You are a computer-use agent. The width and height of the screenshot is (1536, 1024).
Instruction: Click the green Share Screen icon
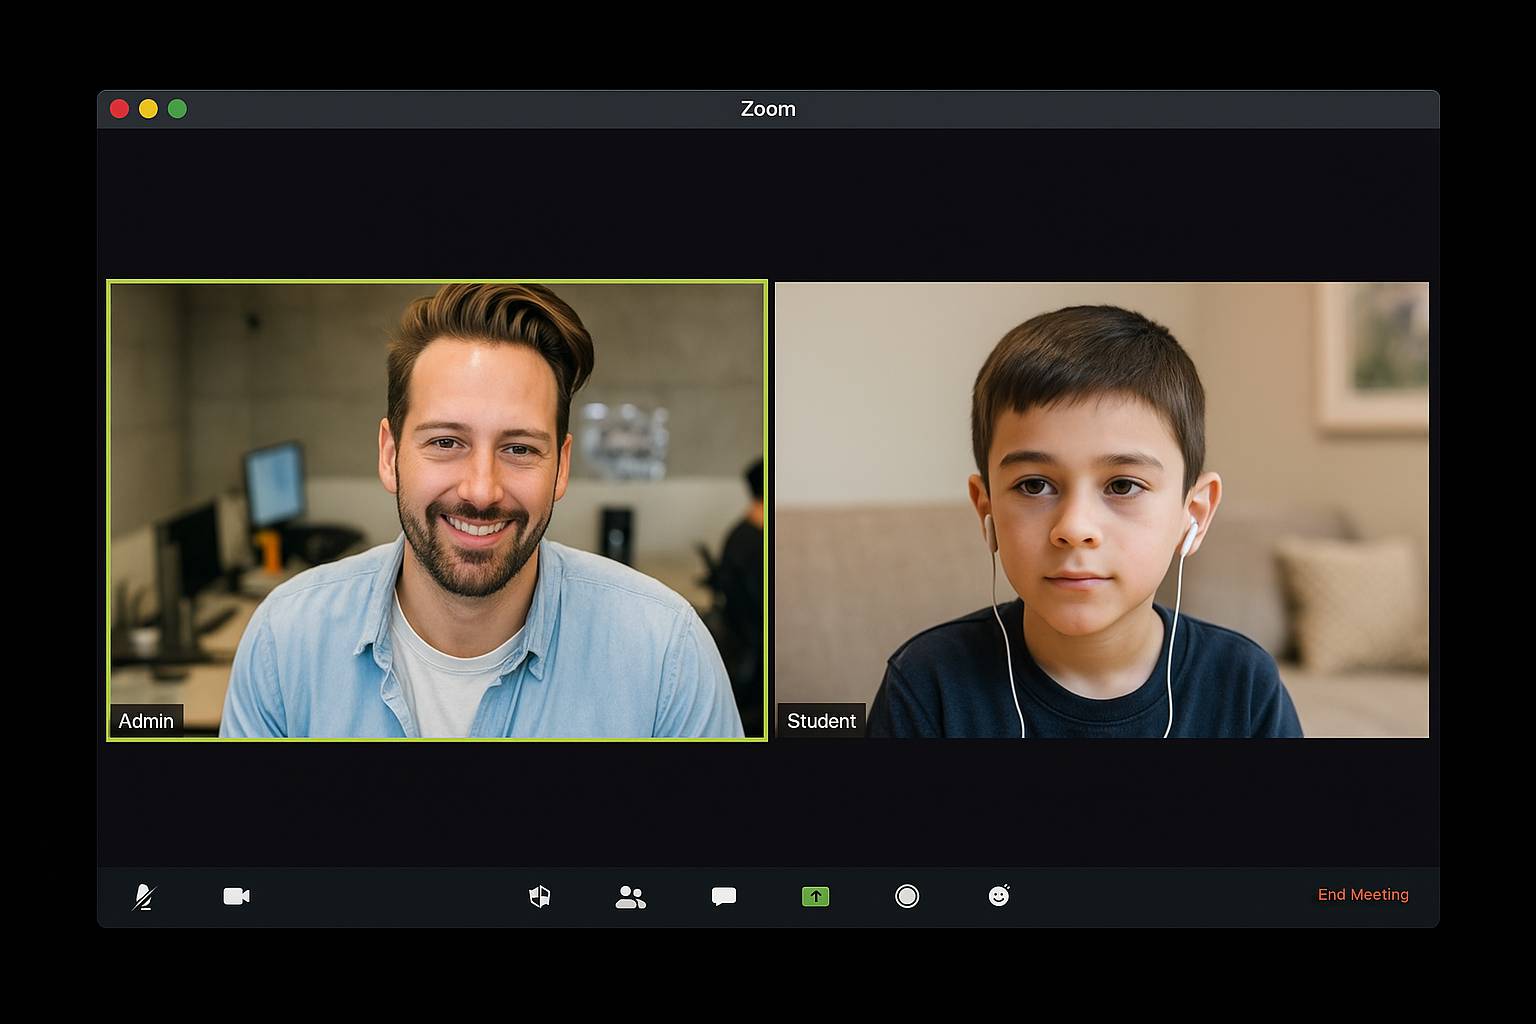816,897
